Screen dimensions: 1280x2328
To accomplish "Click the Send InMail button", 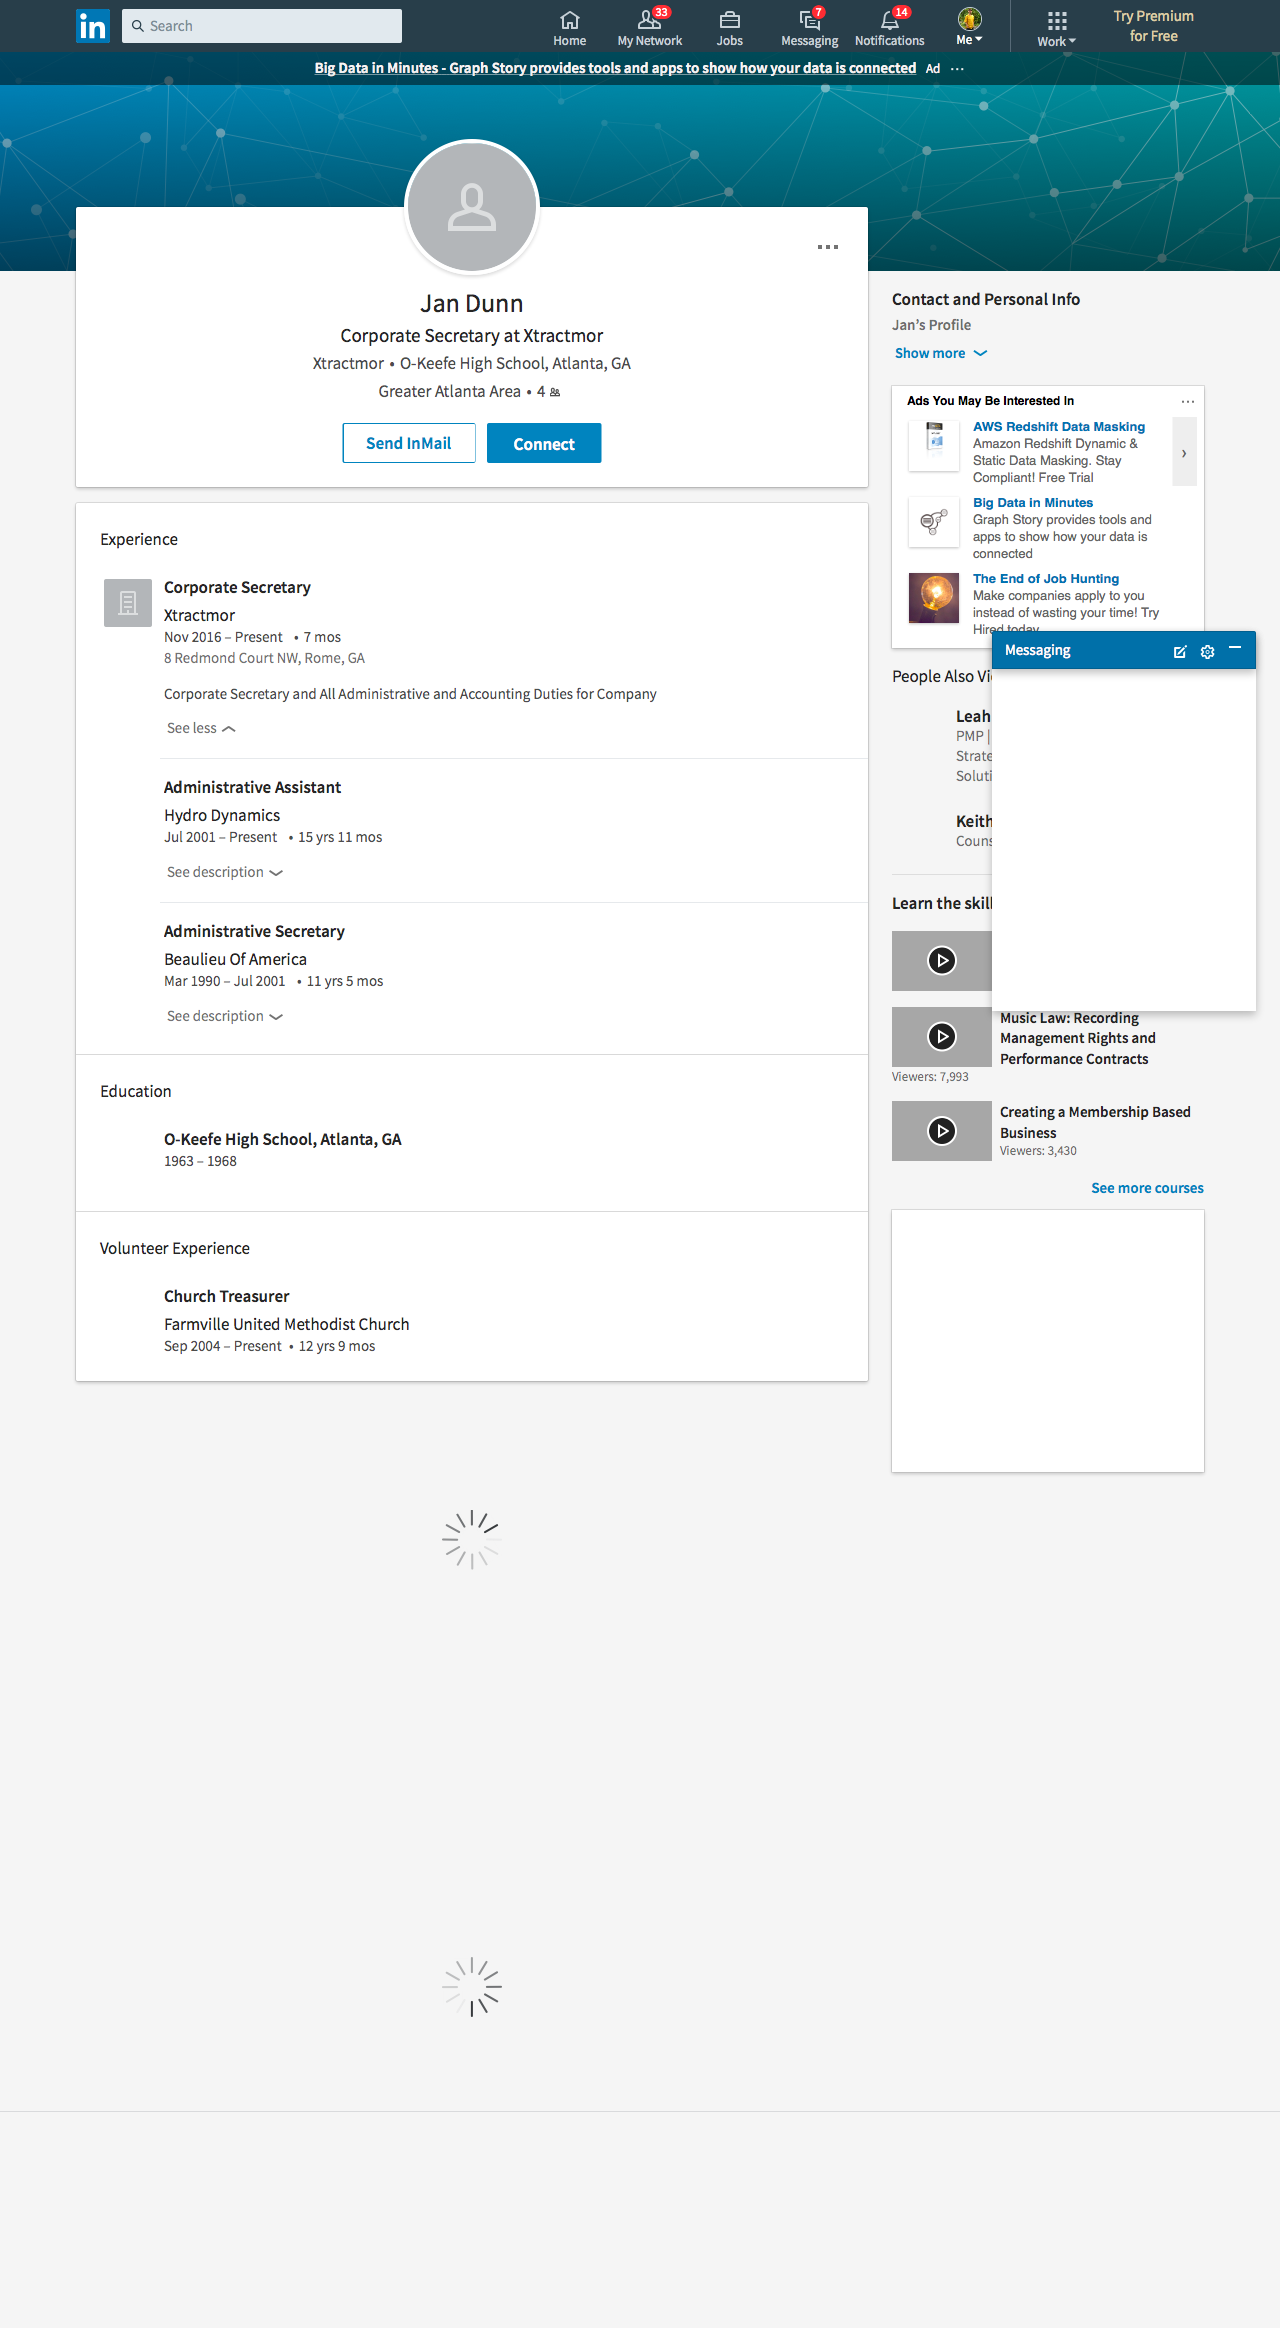I will (x=409, y=443).
